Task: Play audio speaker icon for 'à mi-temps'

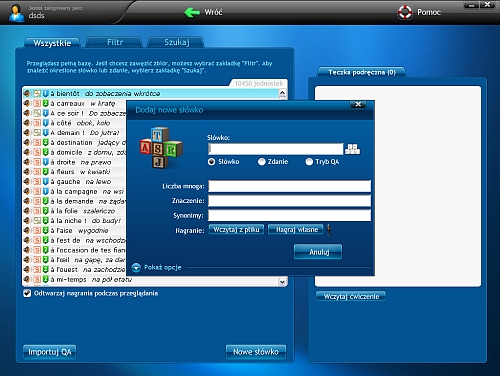Action: tap(27, 279)
